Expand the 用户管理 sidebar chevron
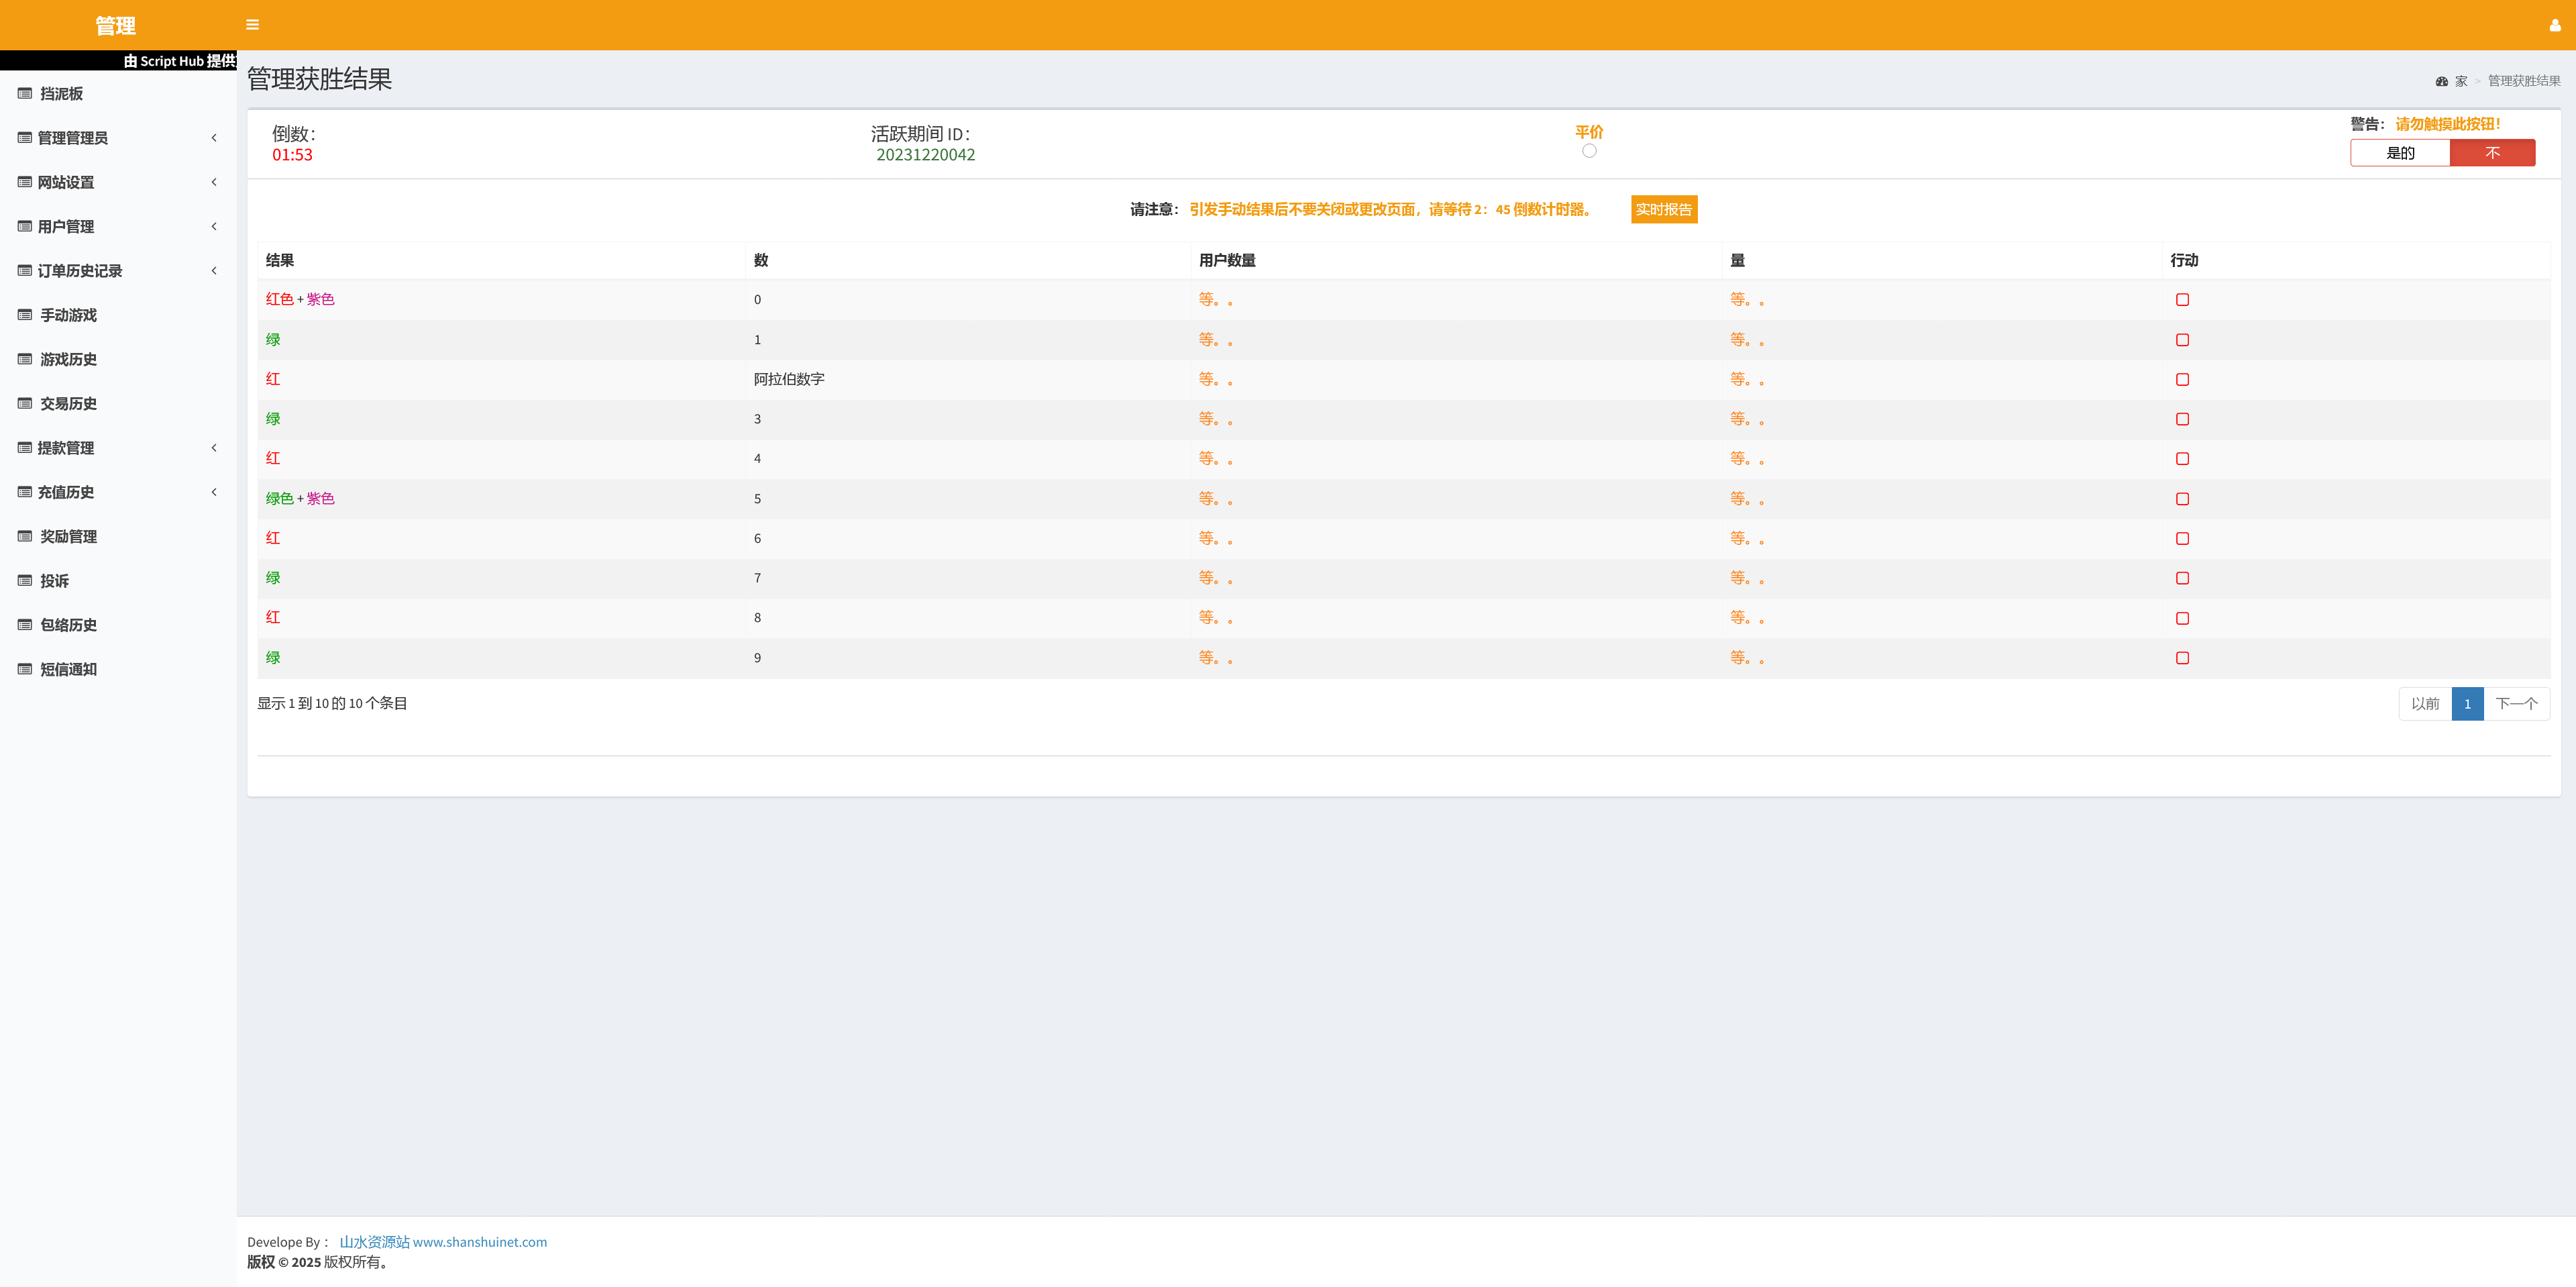This screenshot has width=2576, height=1287. click(x=214, y=226)
